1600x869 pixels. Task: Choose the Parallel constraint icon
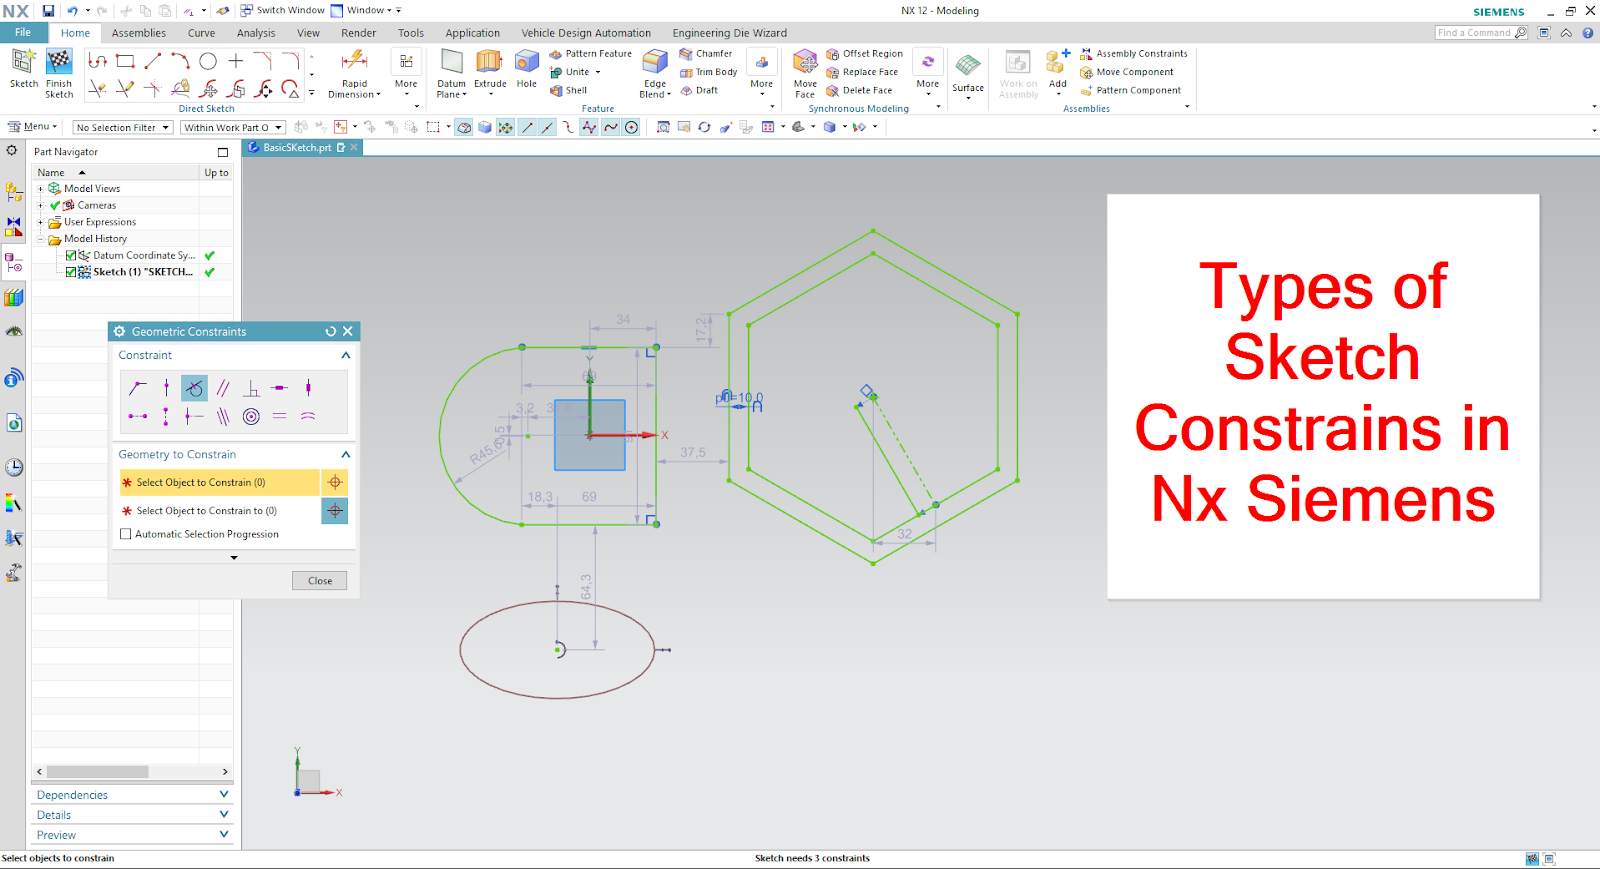point(223,388)
